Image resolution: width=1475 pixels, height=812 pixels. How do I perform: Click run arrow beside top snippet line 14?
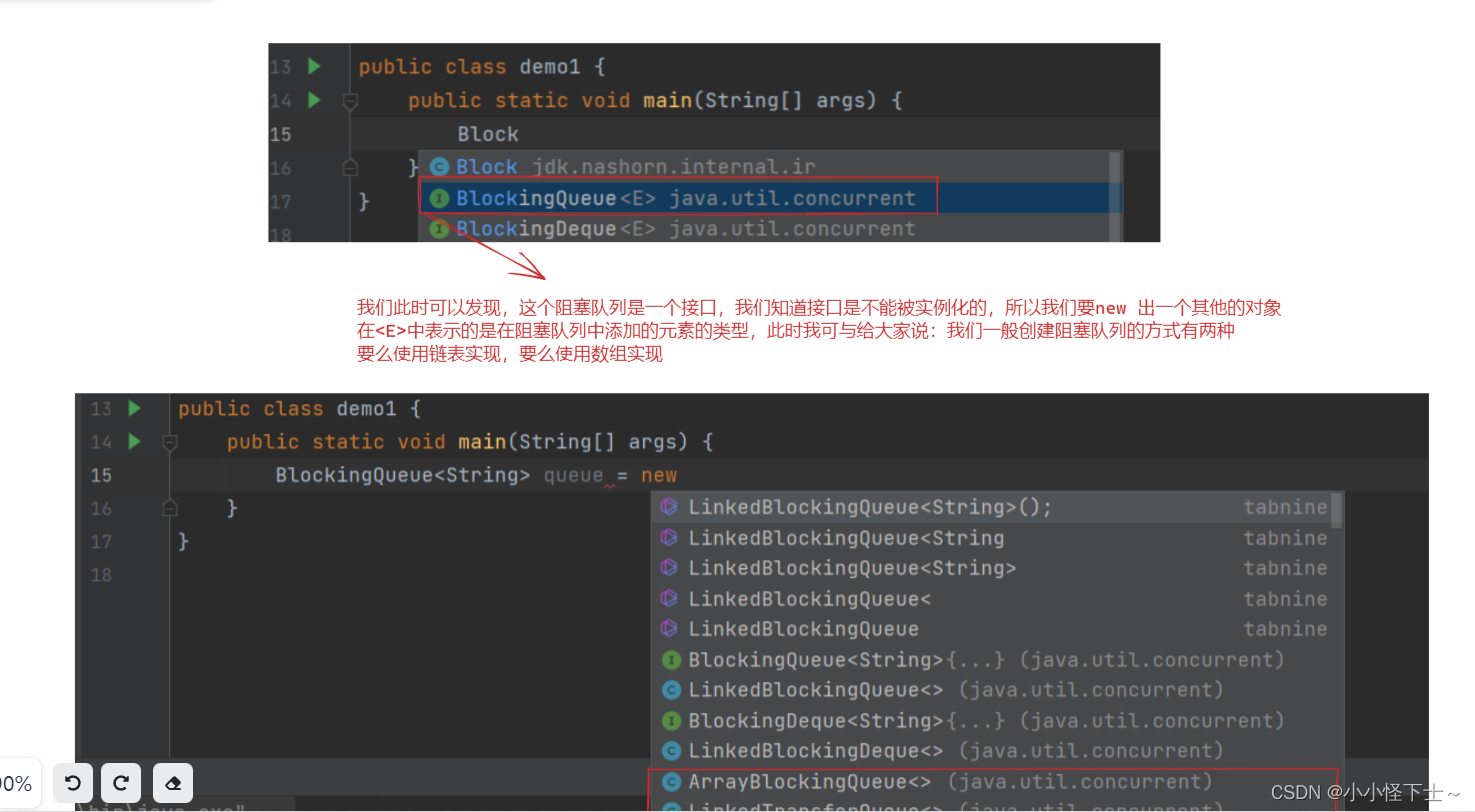(x=314, y=100)
